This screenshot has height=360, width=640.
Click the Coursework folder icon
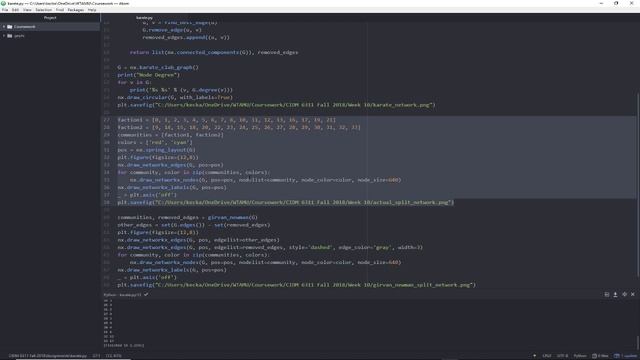point(10,27)
